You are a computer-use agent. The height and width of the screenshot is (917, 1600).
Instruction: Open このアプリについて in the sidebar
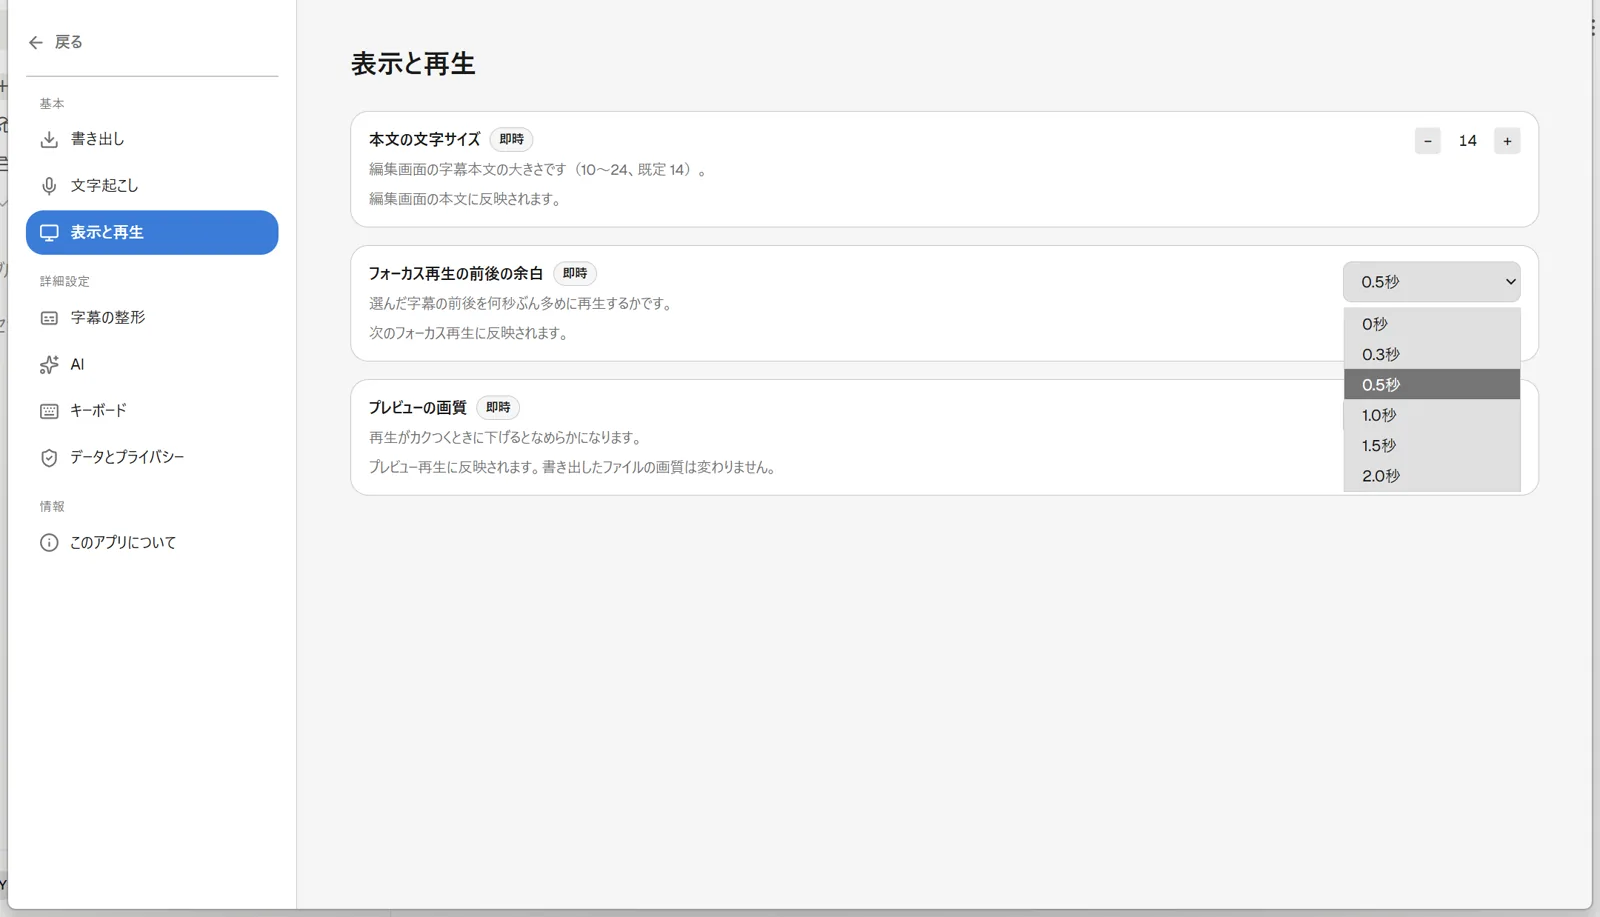point(152,543)
